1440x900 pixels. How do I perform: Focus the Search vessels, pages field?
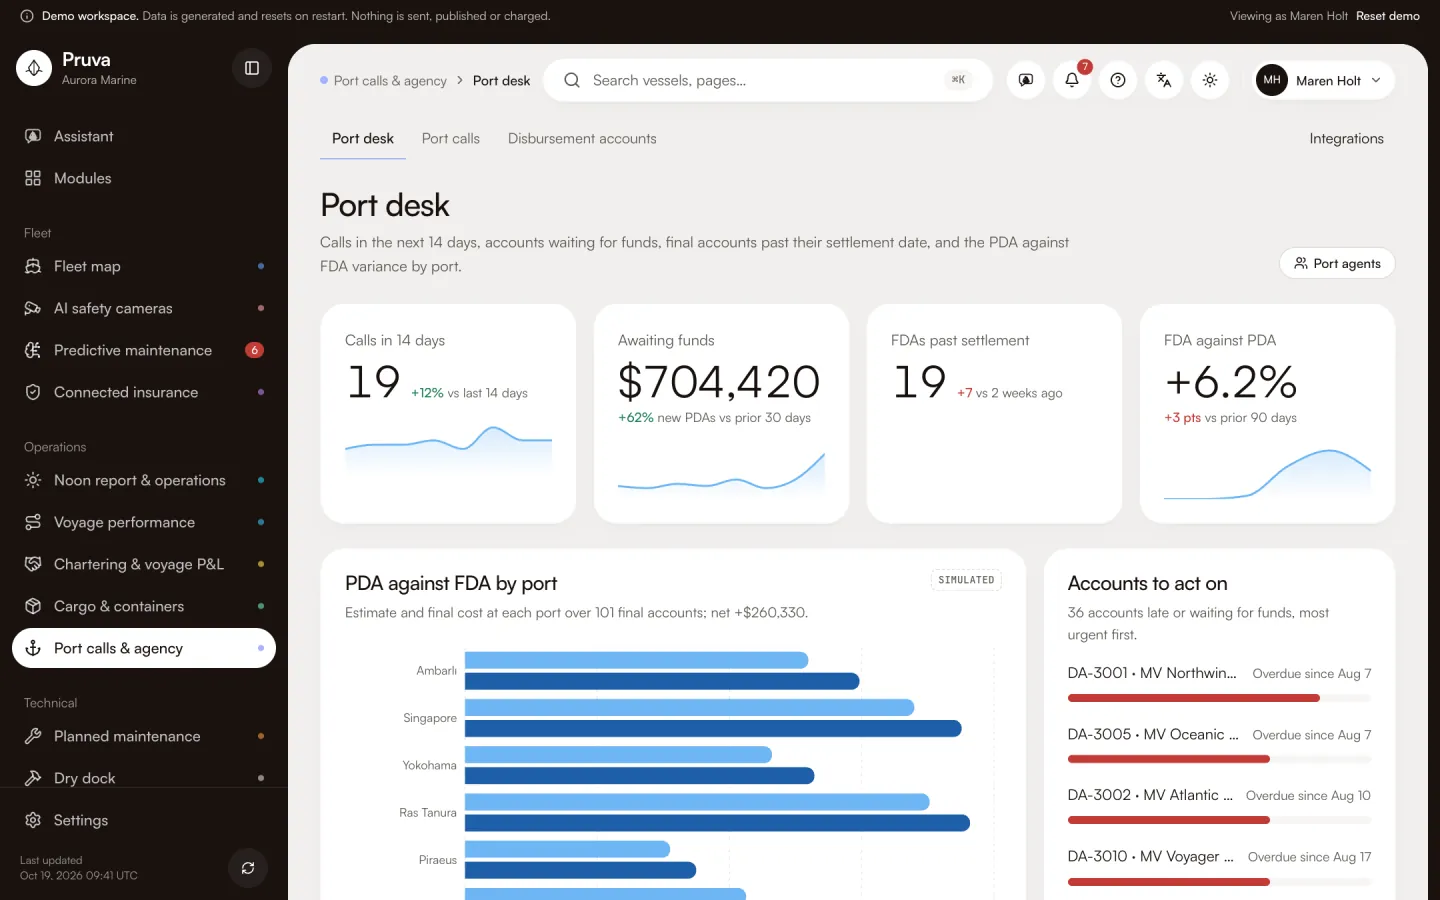768,80
